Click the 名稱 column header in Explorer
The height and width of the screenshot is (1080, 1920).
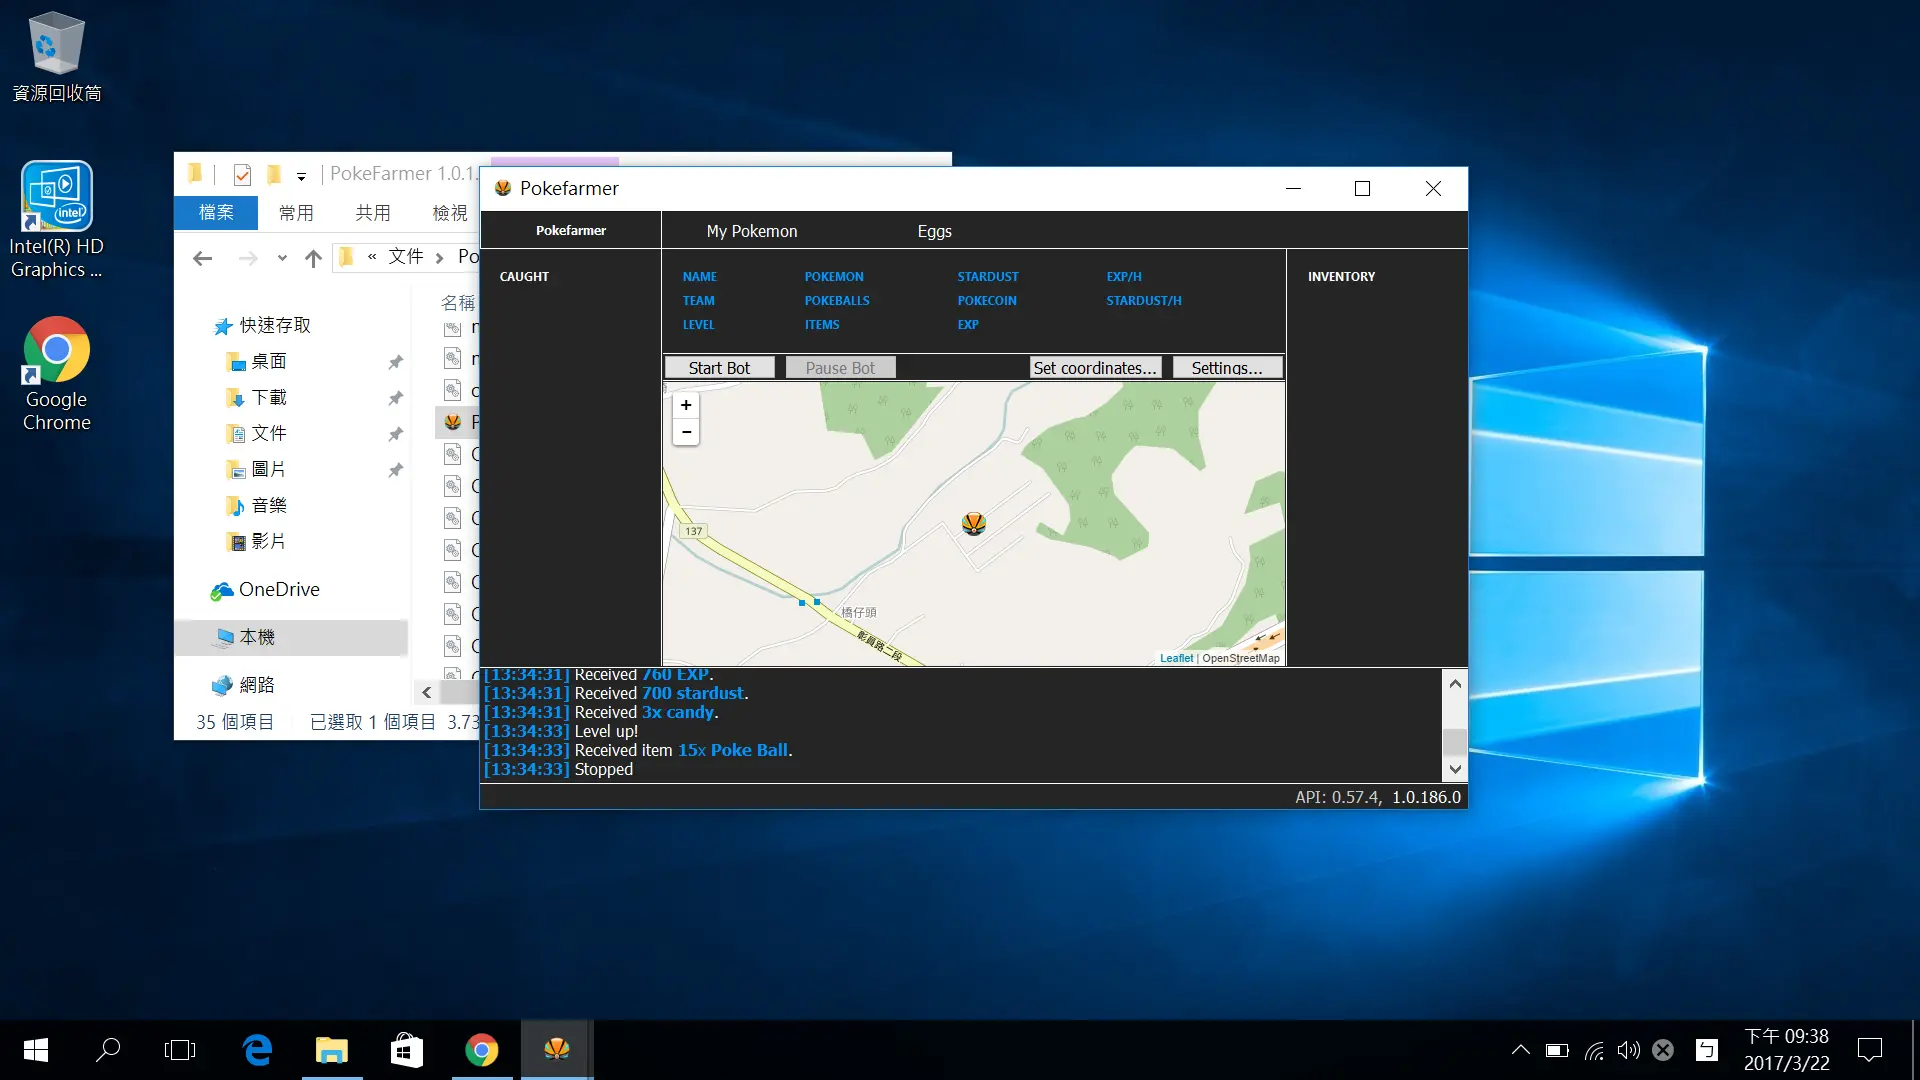[x=458, y=302]
